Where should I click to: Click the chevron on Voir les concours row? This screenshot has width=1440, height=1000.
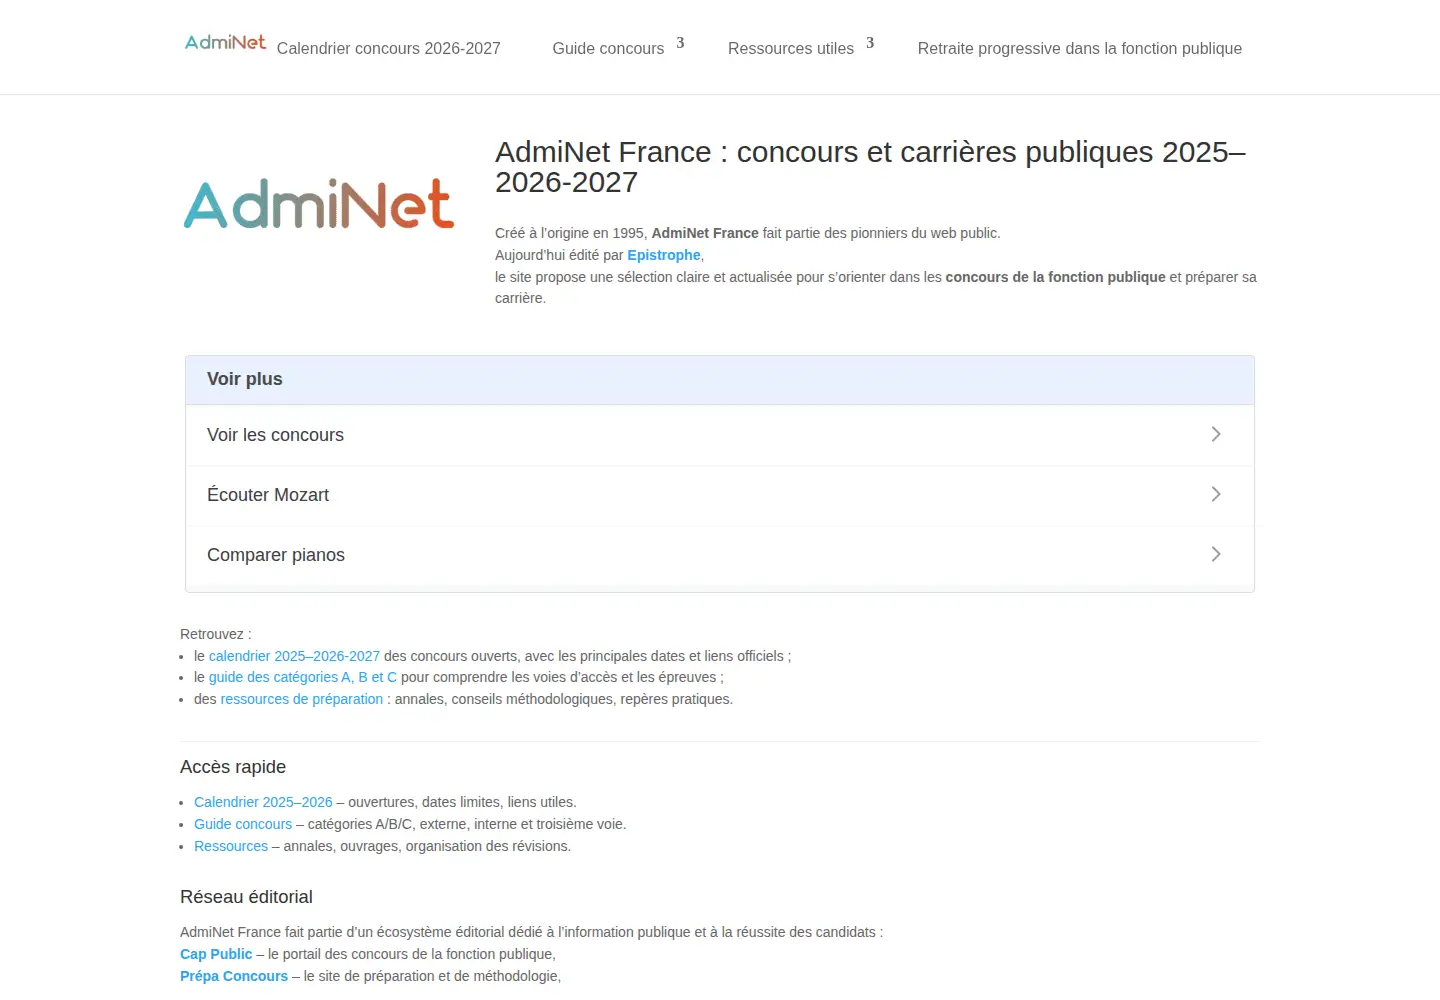point(1216,434)
